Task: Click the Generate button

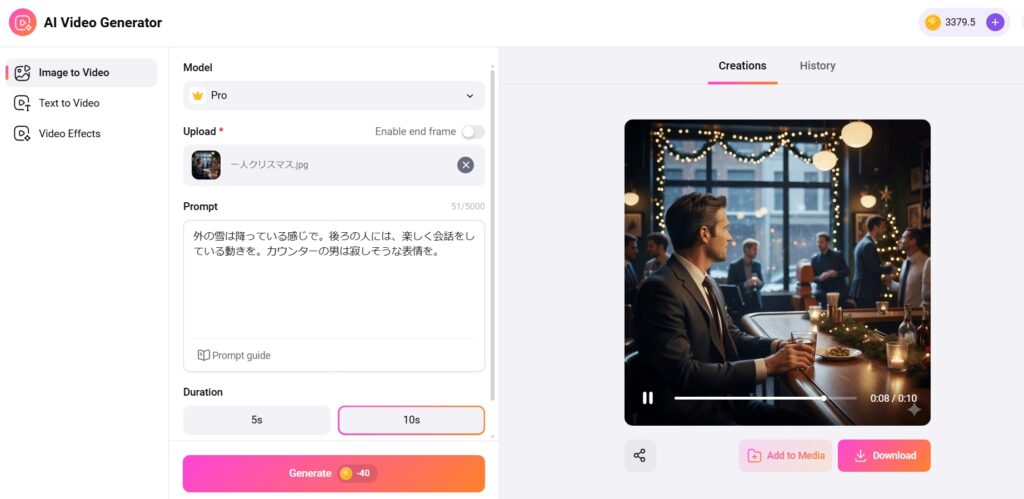Action: tap(333, 474)
